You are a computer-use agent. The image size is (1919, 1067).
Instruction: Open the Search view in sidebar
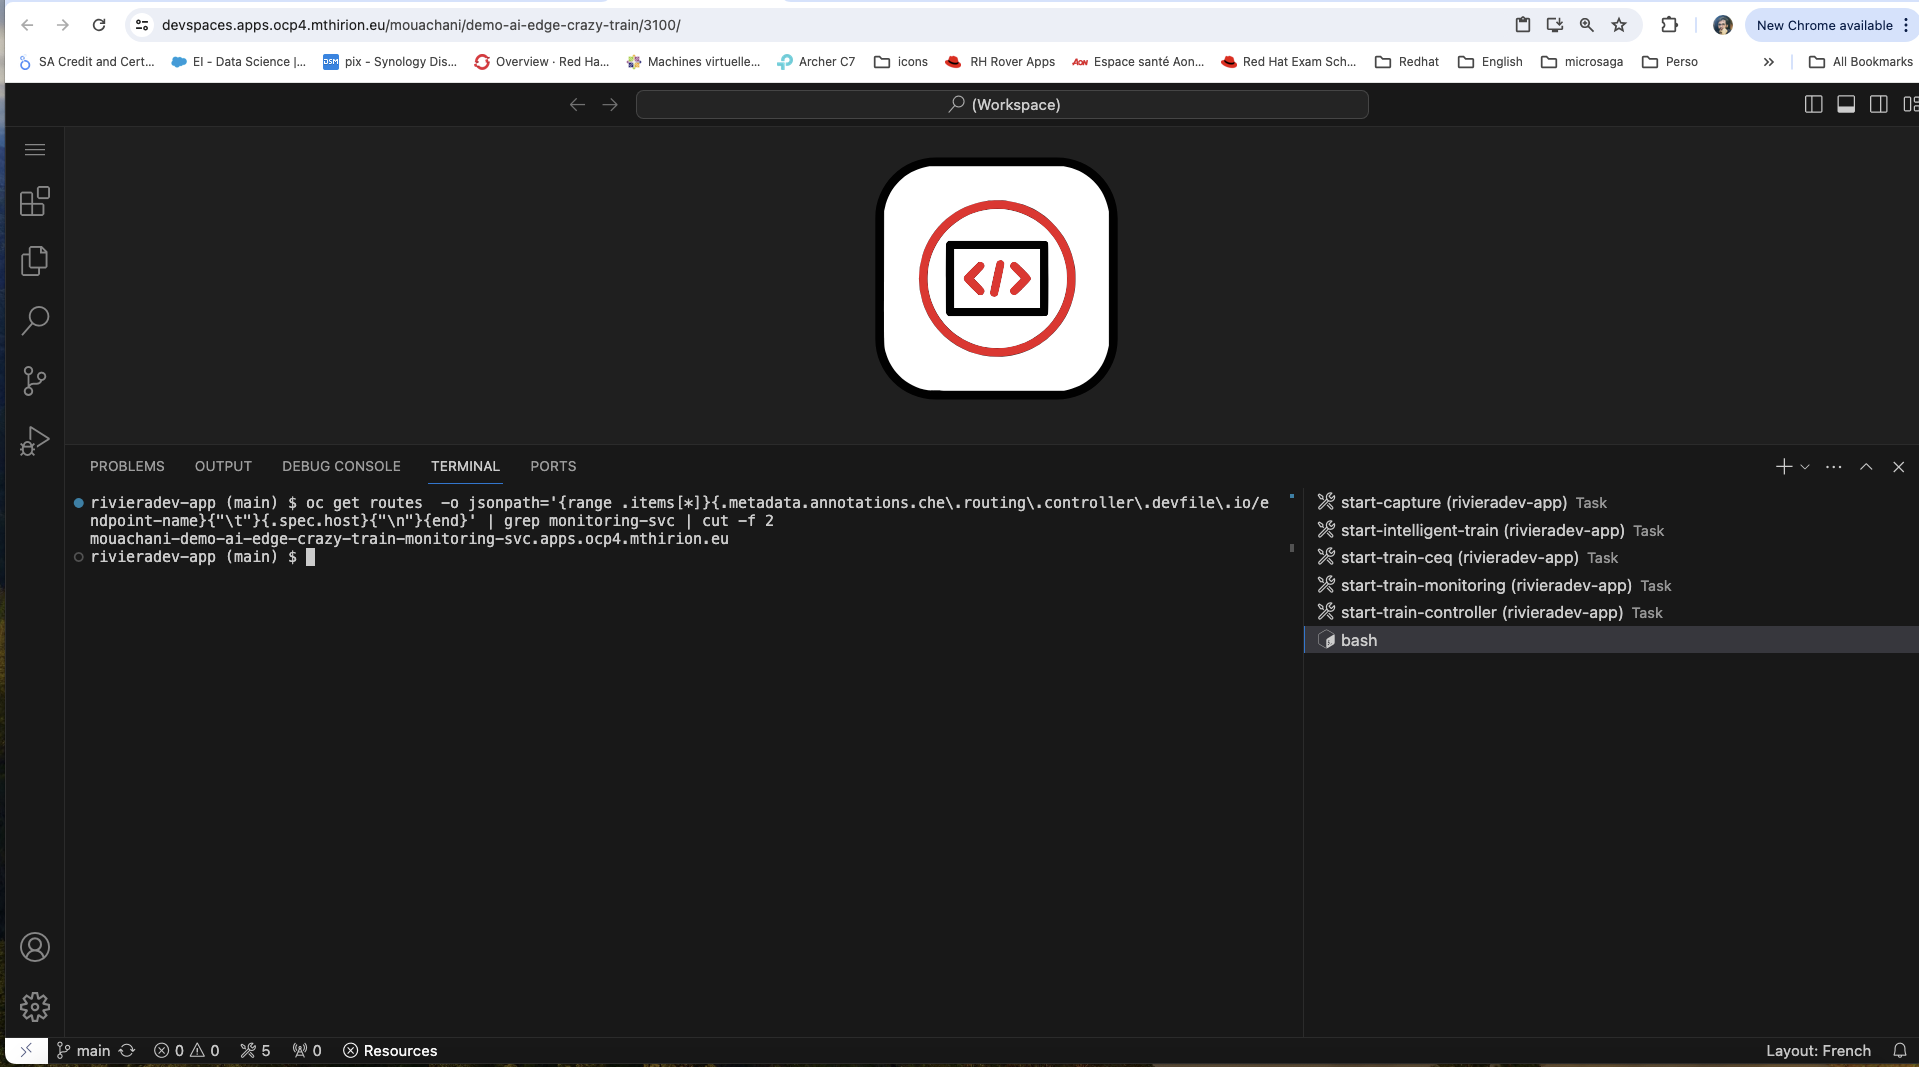(x=34, y=321)
